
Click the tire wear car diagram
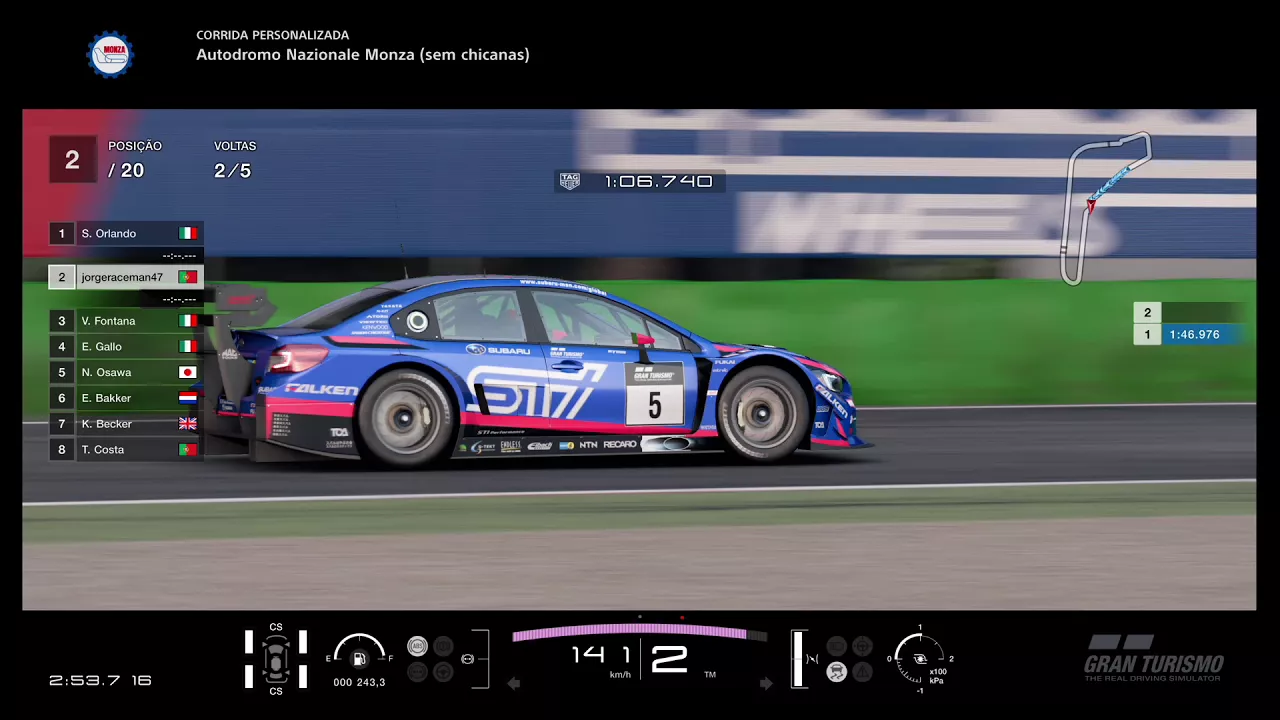coord(276,659)
